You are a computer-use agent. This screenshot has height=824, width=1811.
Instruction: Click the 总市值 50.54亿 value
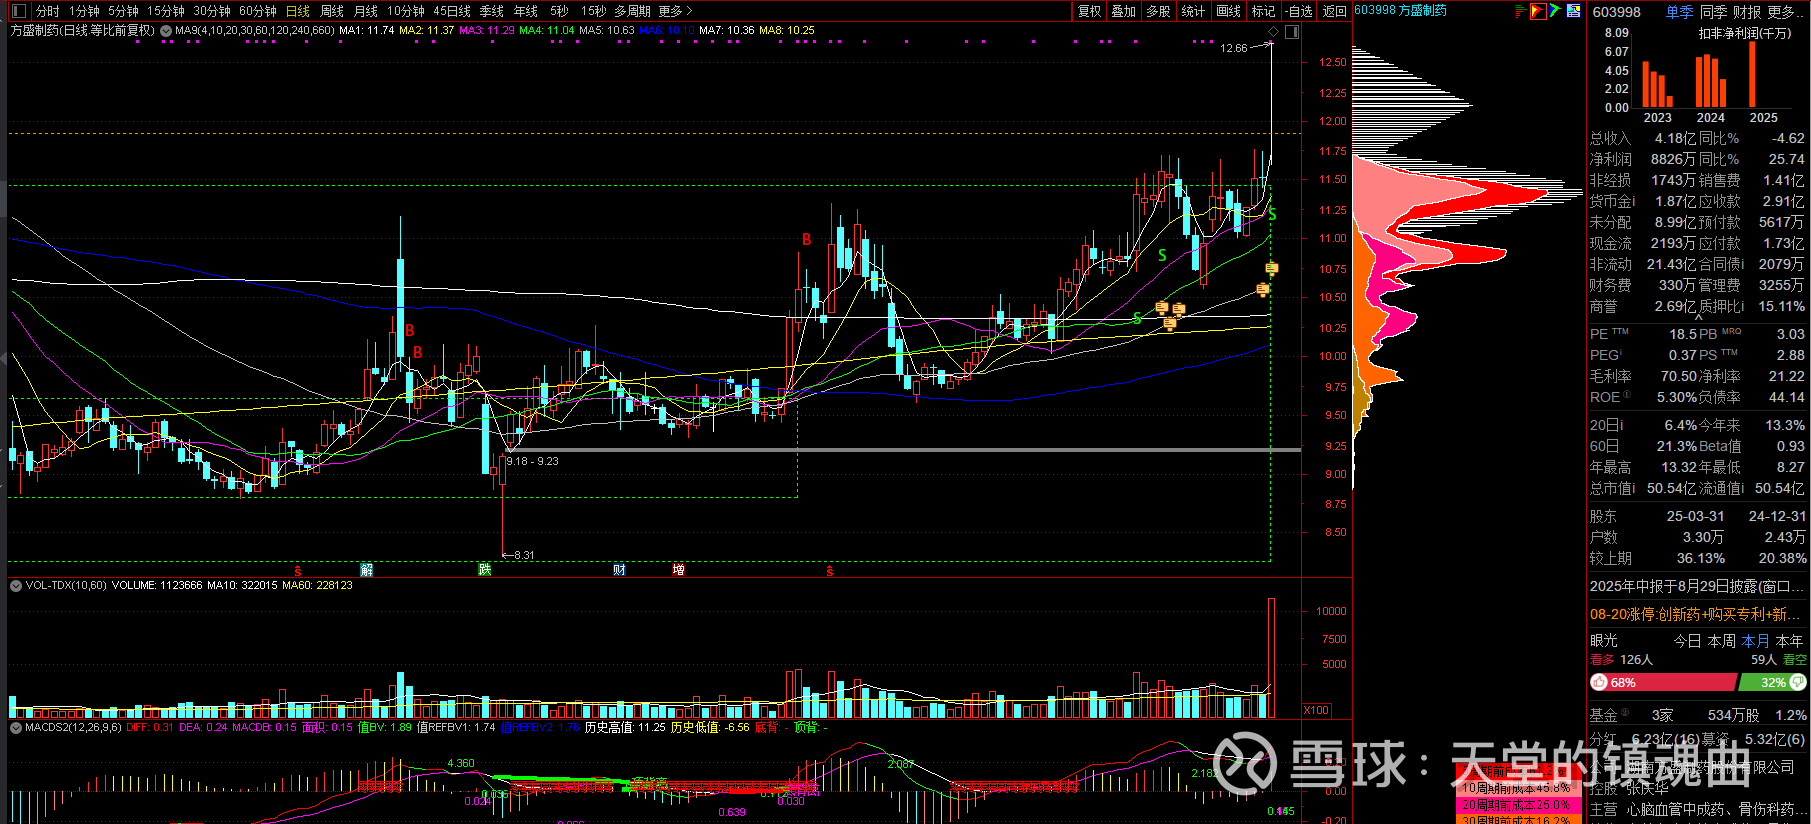tap(1672, 488)
